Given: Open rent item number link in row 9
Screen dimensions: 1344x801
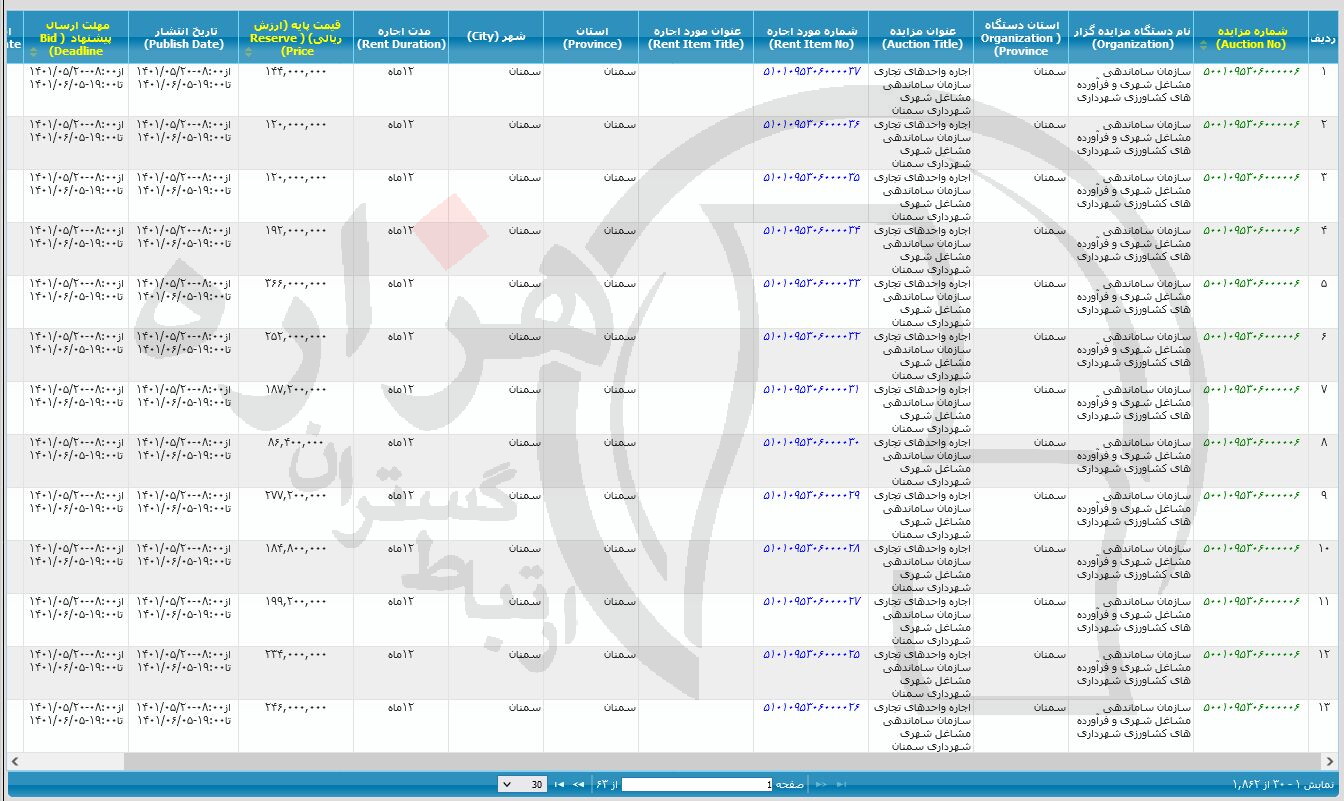Looking at the screenshot, I should (811, 495).
